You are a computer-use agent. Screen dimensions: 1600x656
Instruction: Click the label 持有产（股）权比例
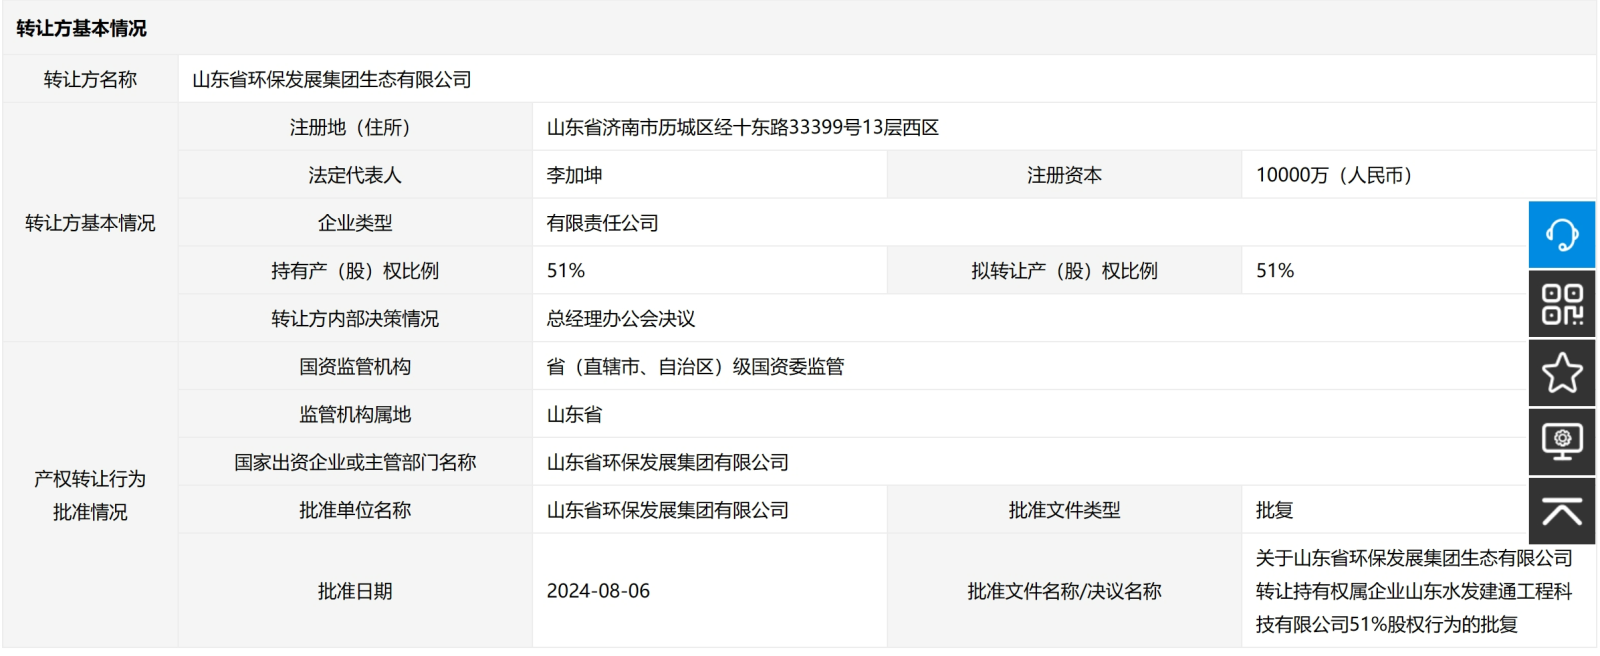(x=355, y=271)
